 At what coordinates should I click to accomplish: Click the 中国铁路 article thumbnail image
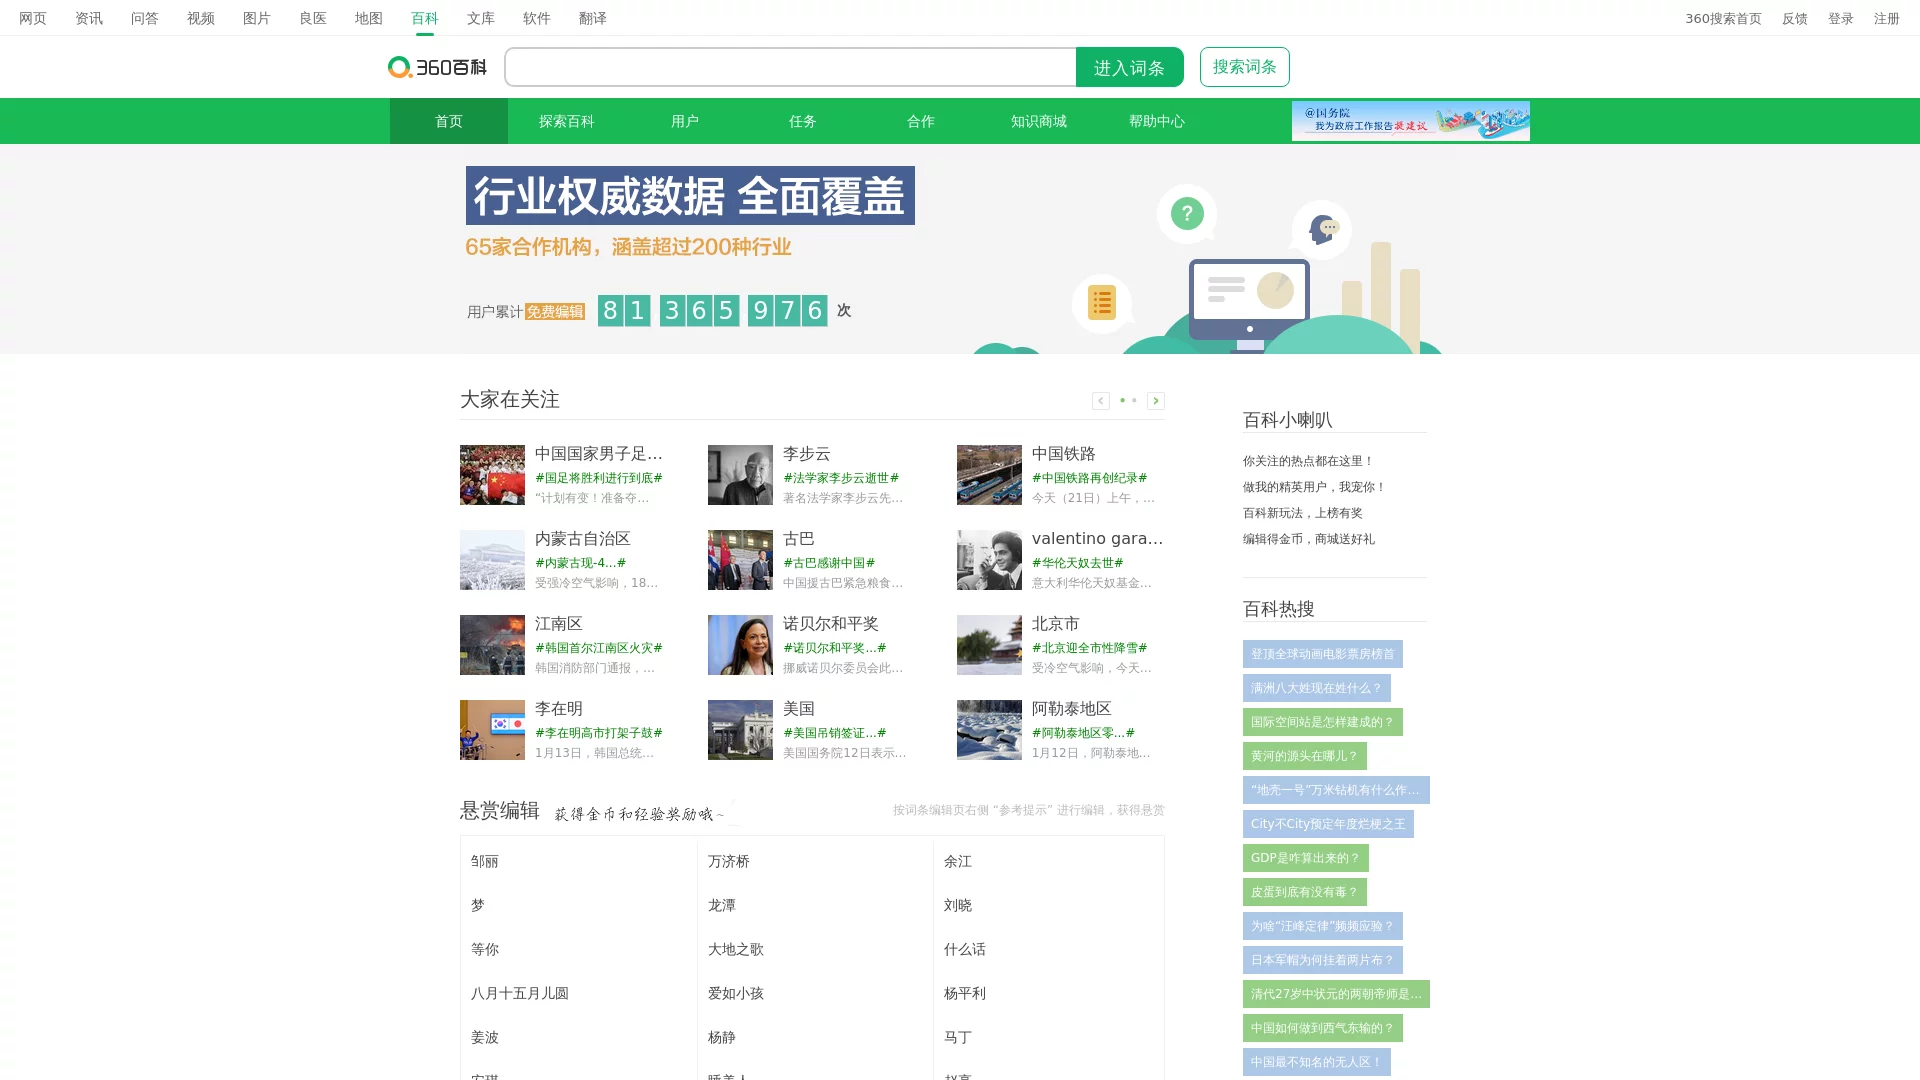989,474
